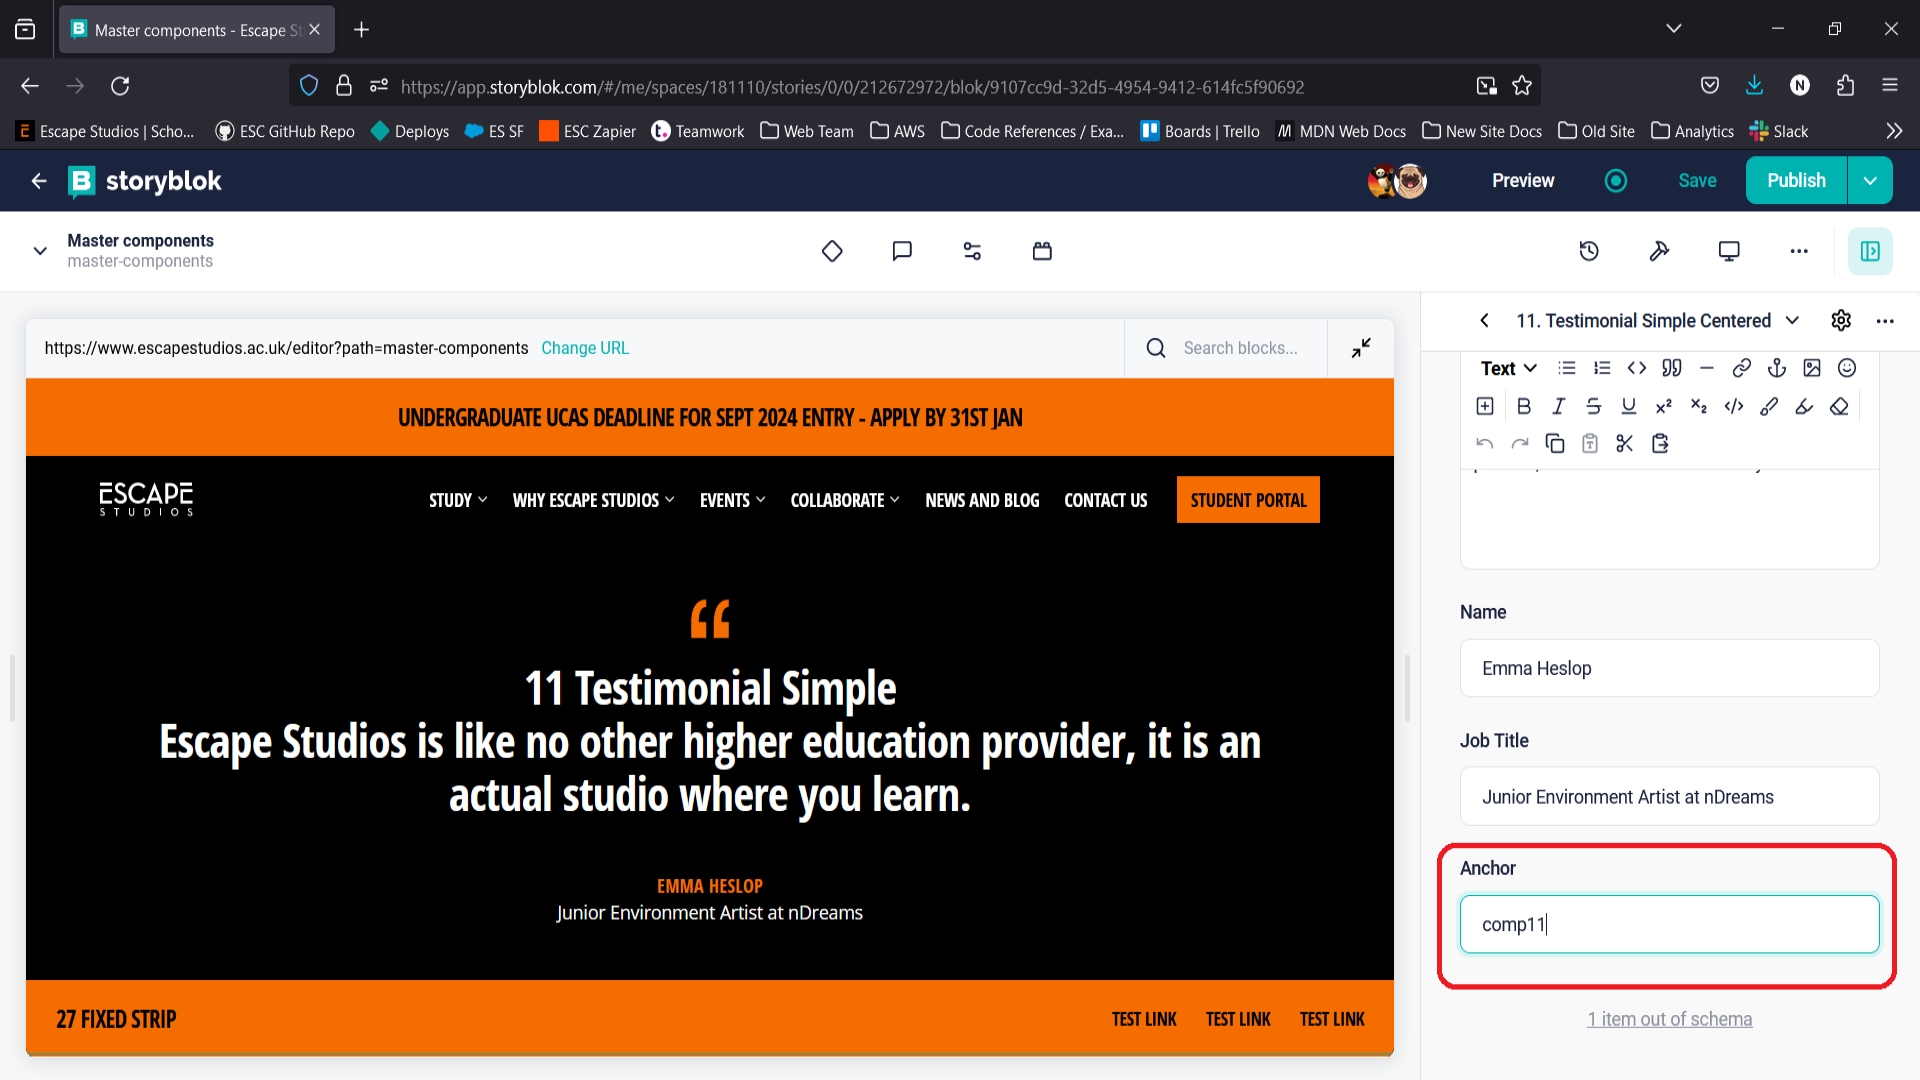Save the story
Screen dimensions: 1920x1080
[1697, 181]
